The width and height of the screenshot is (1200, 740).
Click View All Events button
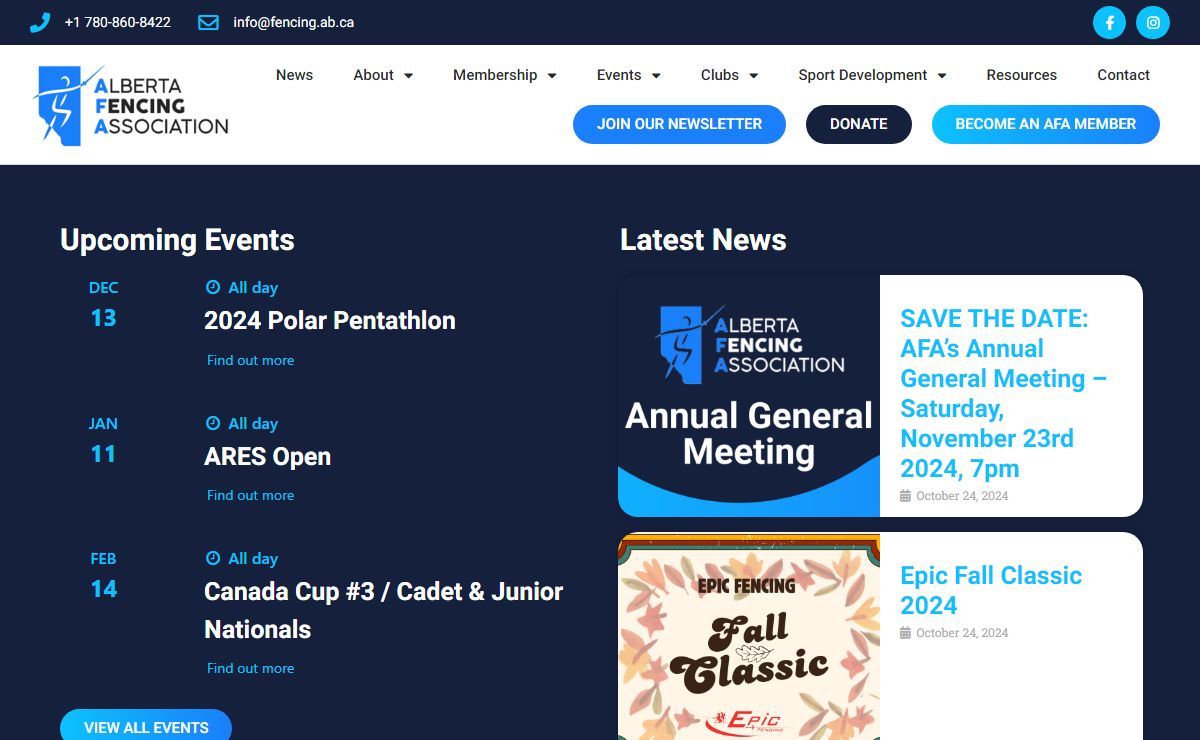click(x=146, y=726)
